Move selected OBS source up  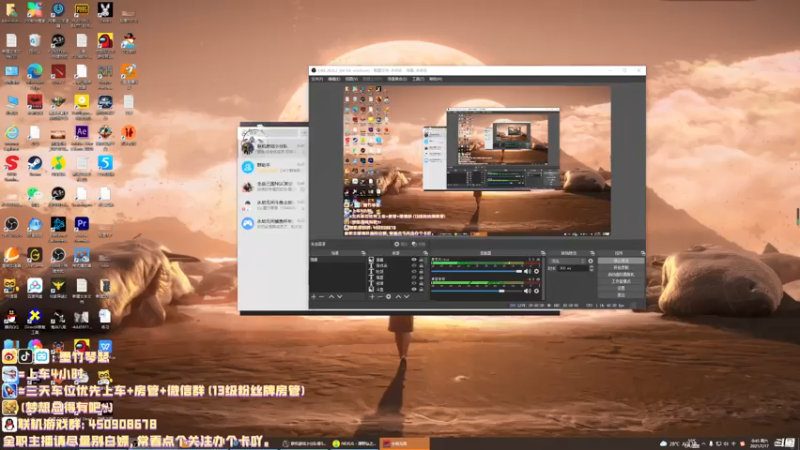click(398, 296)
